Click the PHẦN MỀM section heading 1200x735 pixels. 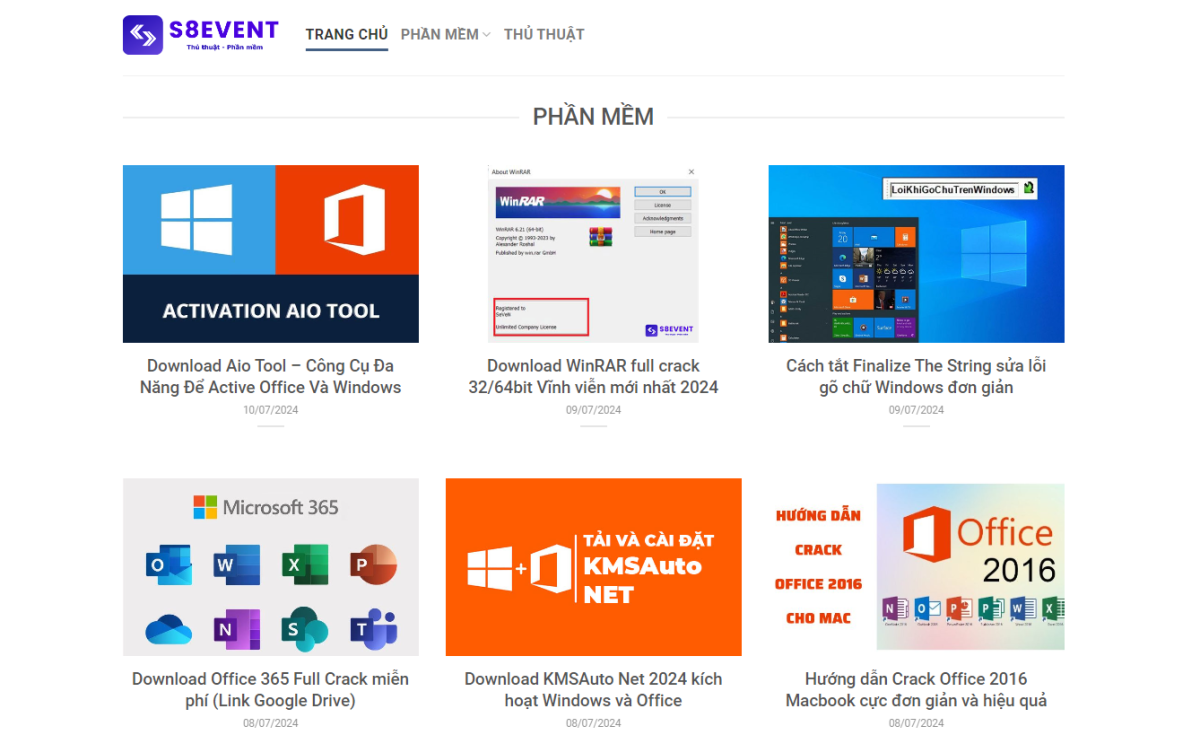(x=593, y=117)
